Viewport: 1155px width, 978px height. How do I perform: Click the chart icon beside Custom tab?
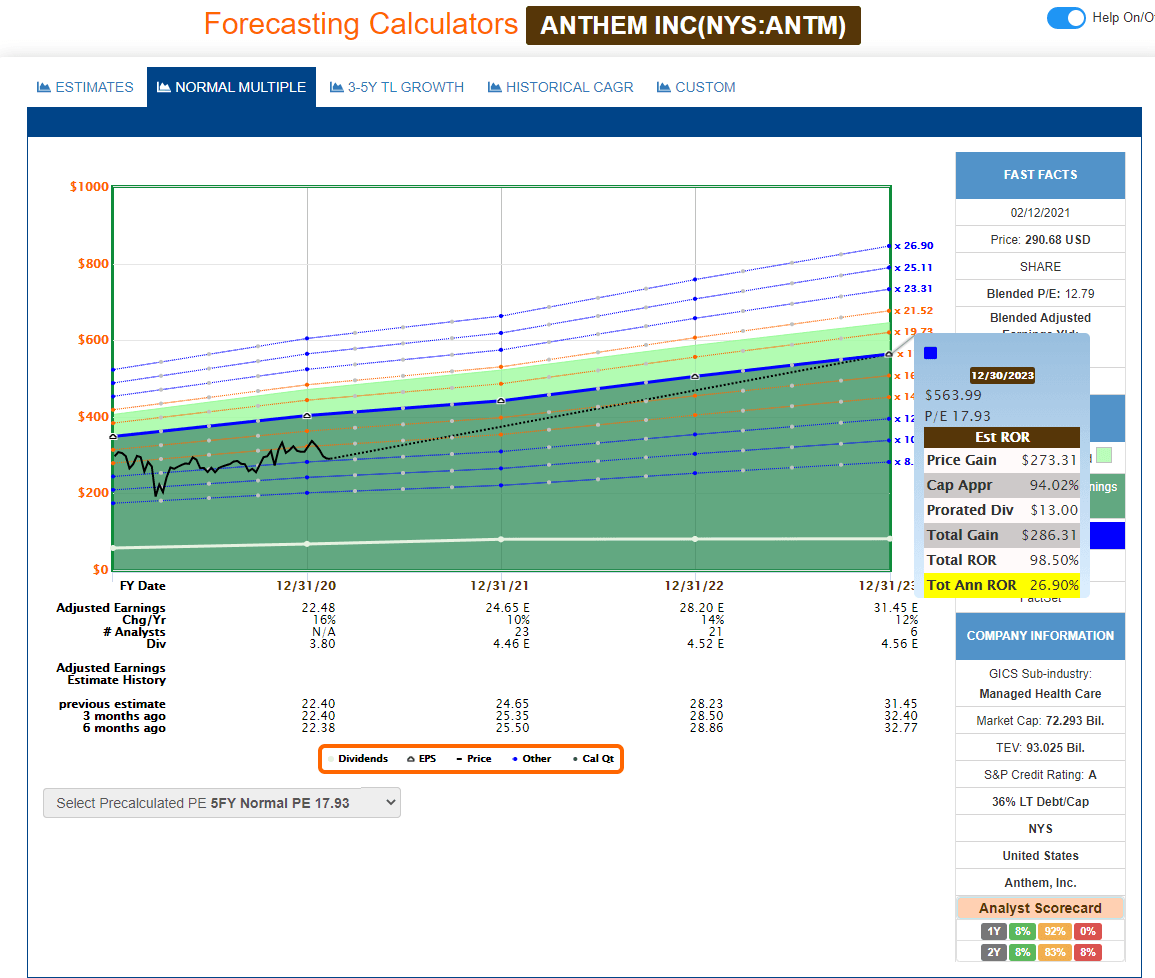(x=664, y=88)
